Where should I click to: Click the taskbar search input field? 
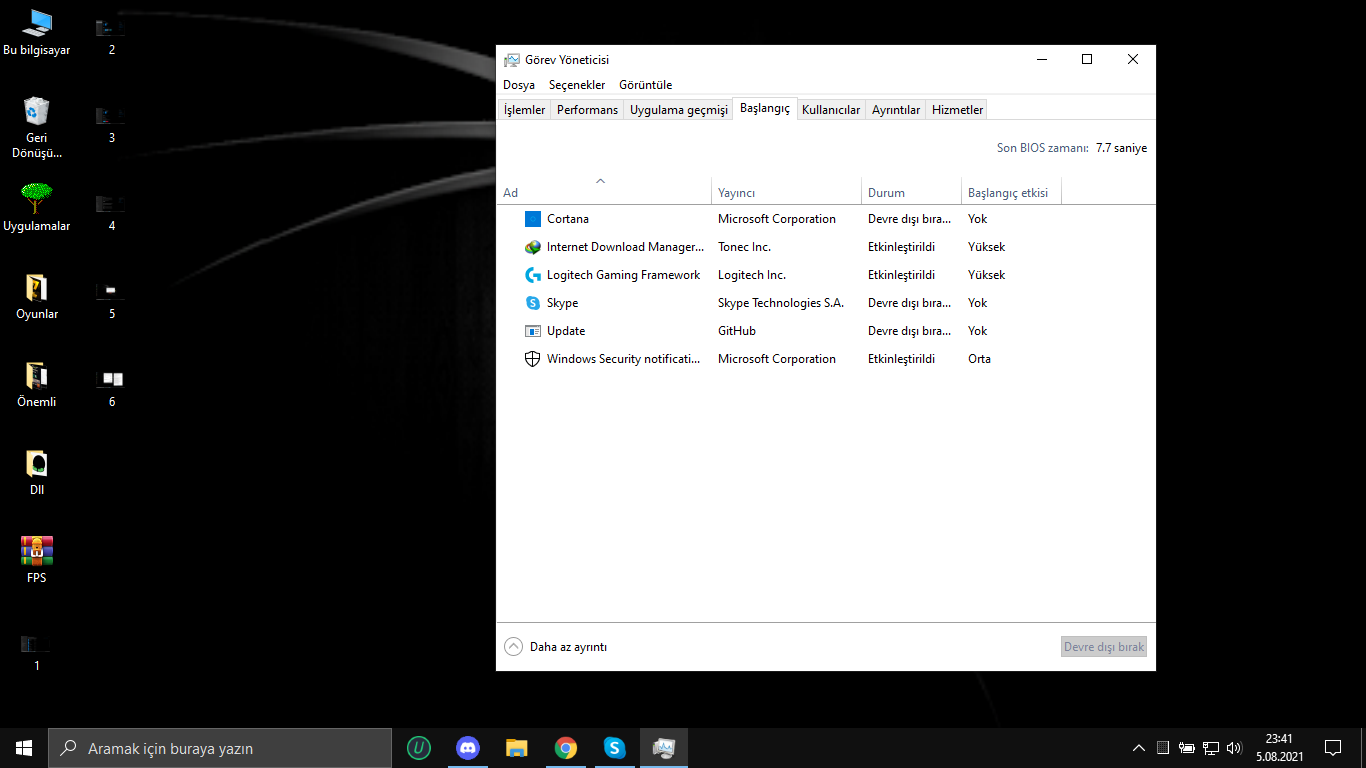[220, 748]
